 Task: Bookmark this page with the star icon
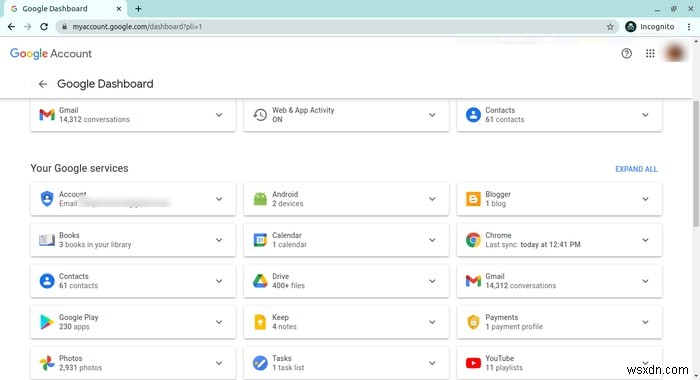click(x=610, y=27)
